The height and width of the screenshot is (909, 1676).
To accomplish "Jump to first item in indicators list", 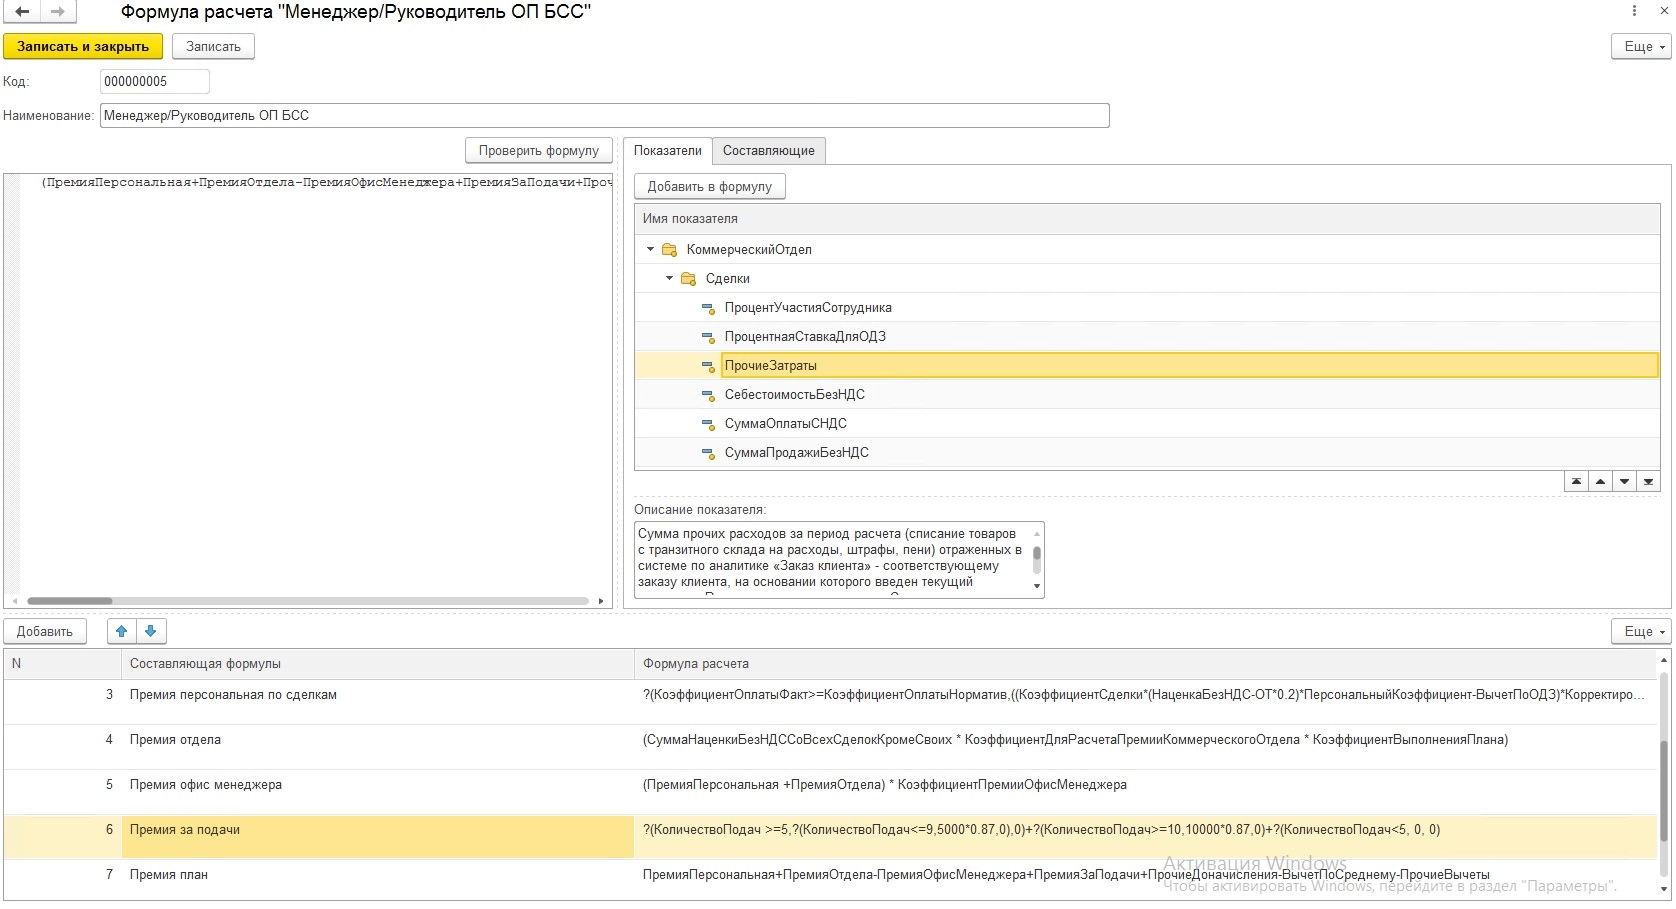I will coord(1576,482).
